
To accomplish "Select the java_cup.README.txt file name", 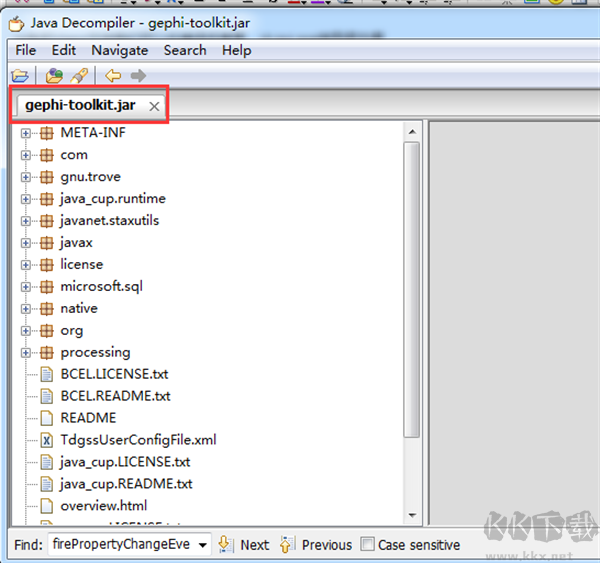I will coord(126,484).
